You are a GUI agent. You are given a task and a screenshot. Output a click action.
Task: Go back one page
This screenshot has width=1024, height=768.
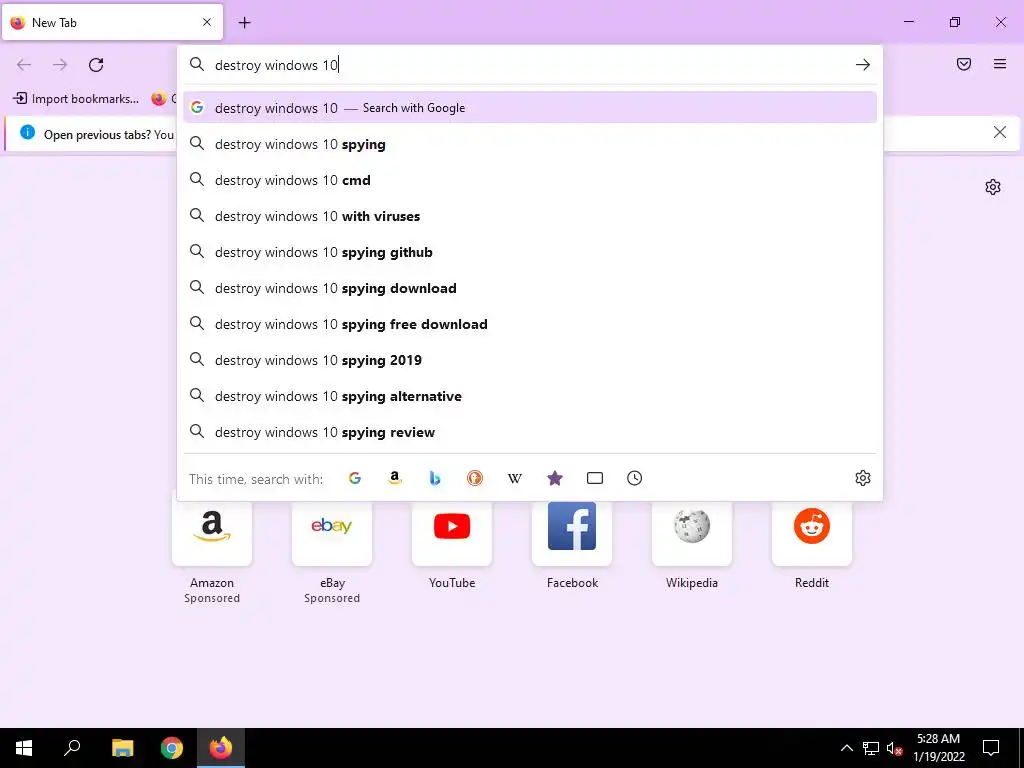pos(24,65)
